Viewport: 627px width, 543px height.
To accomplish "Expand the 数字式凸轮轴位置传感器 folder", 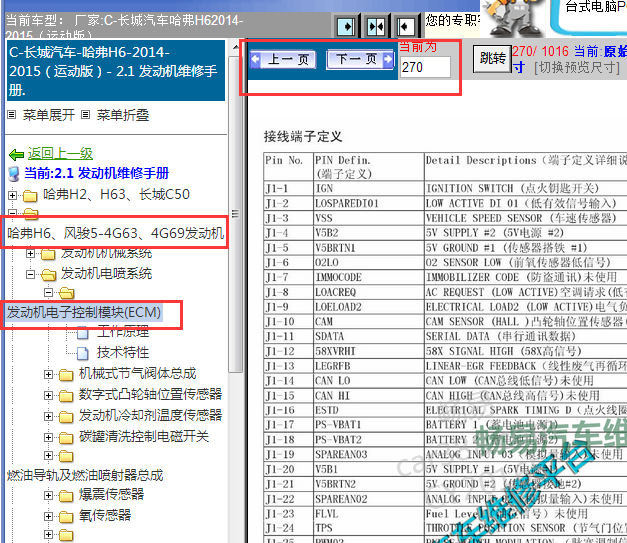I will 48,395.
